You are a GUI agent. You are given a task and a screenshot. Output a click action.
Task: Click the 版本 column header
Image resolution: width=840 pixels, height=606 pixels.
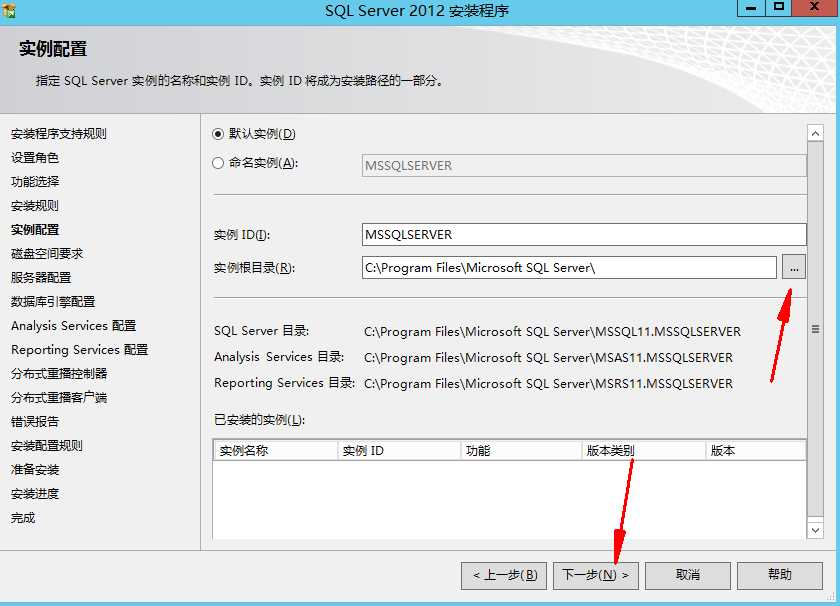755,451
